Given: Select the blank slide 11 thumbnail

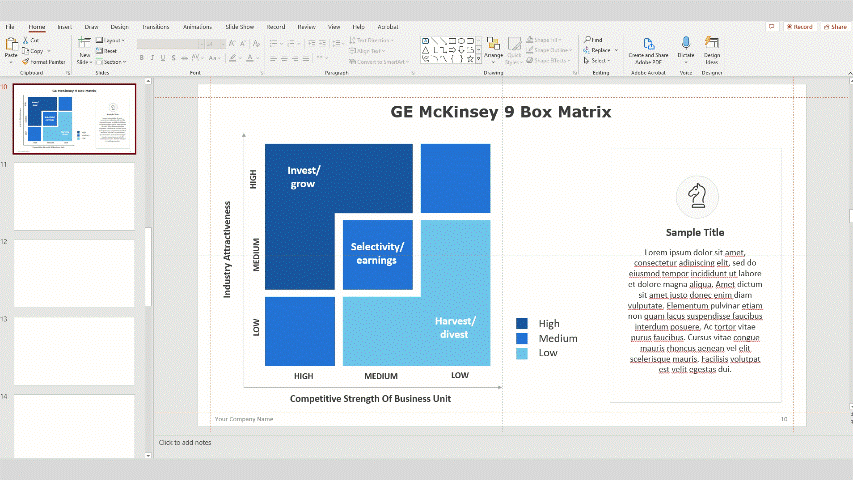Looking at the screenshot, I should (74, 196).
